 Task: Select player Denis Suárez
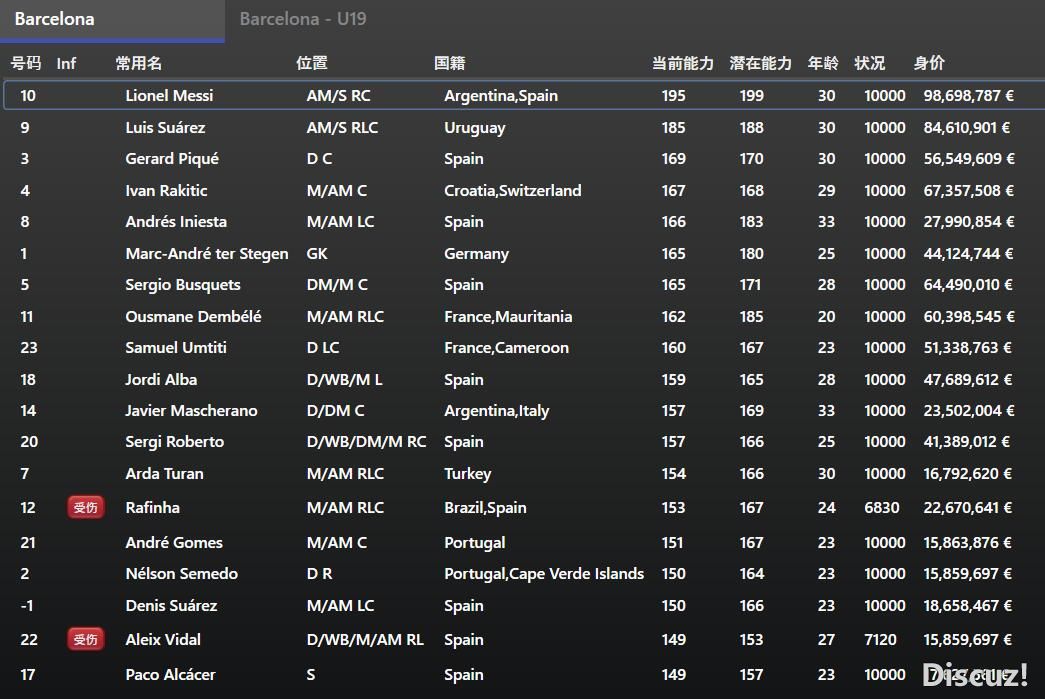pyautogui.click(x=171, y=606)
